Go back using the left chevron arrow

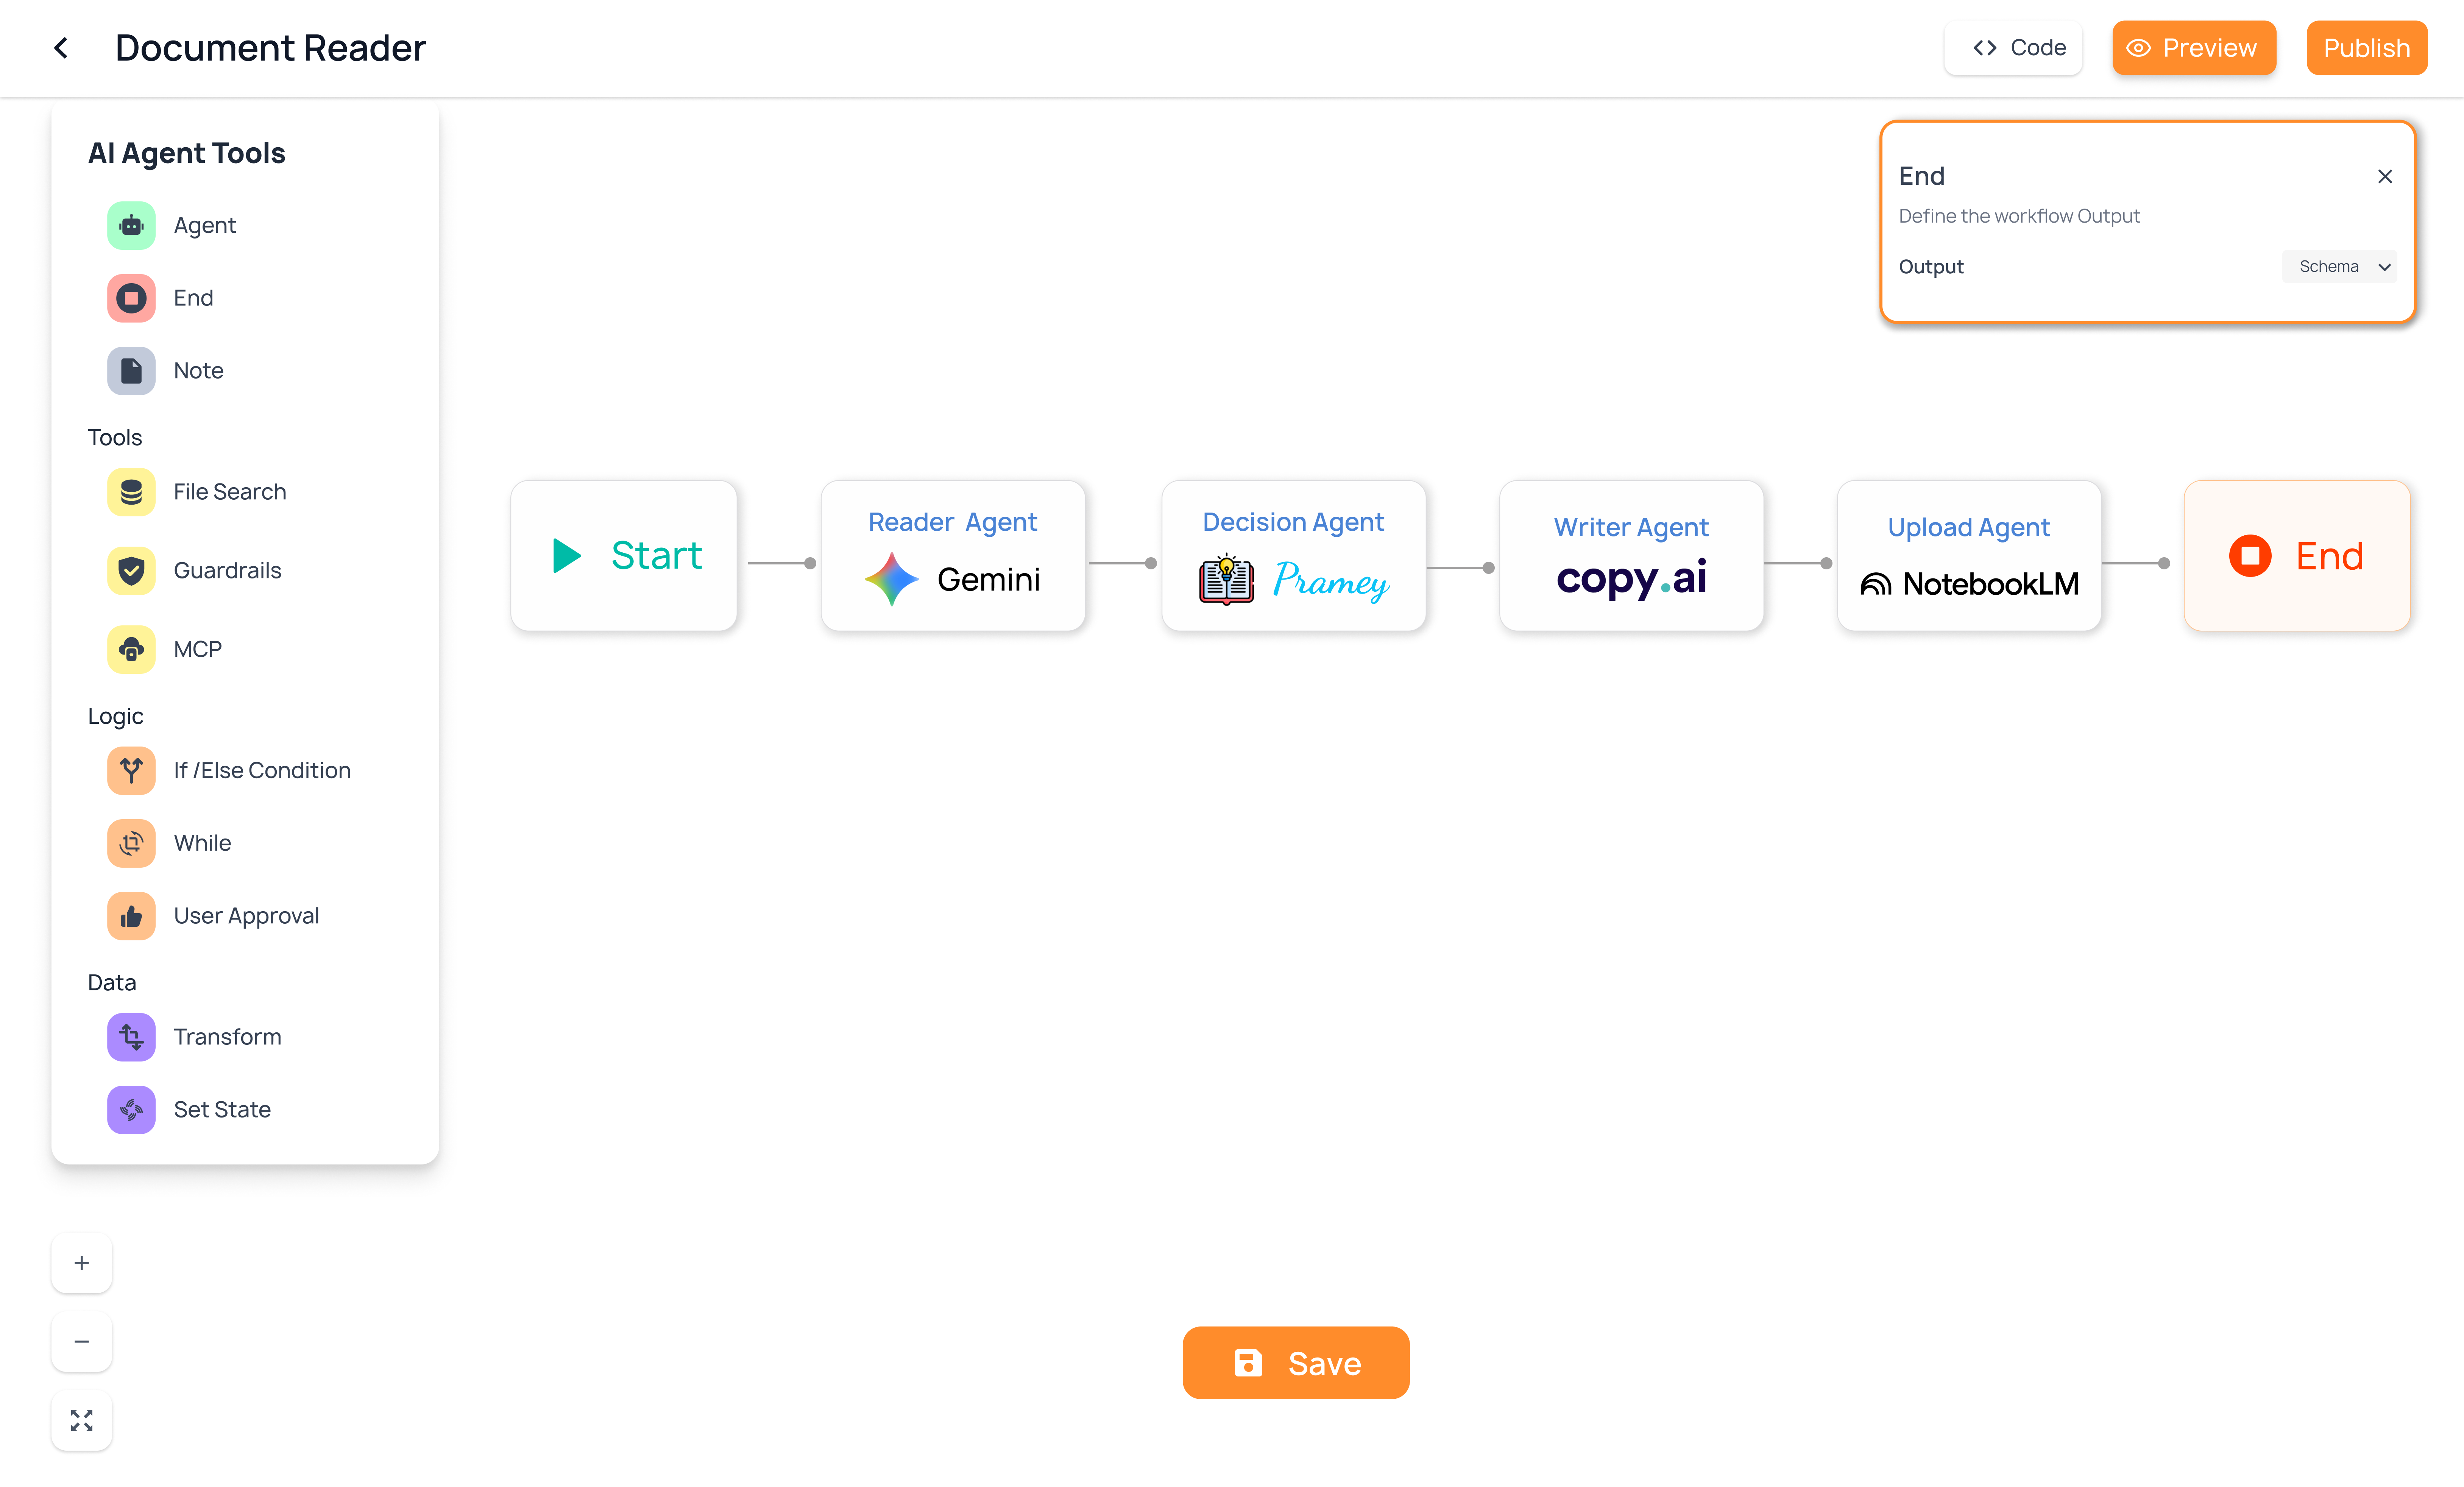tap(61, 48)
